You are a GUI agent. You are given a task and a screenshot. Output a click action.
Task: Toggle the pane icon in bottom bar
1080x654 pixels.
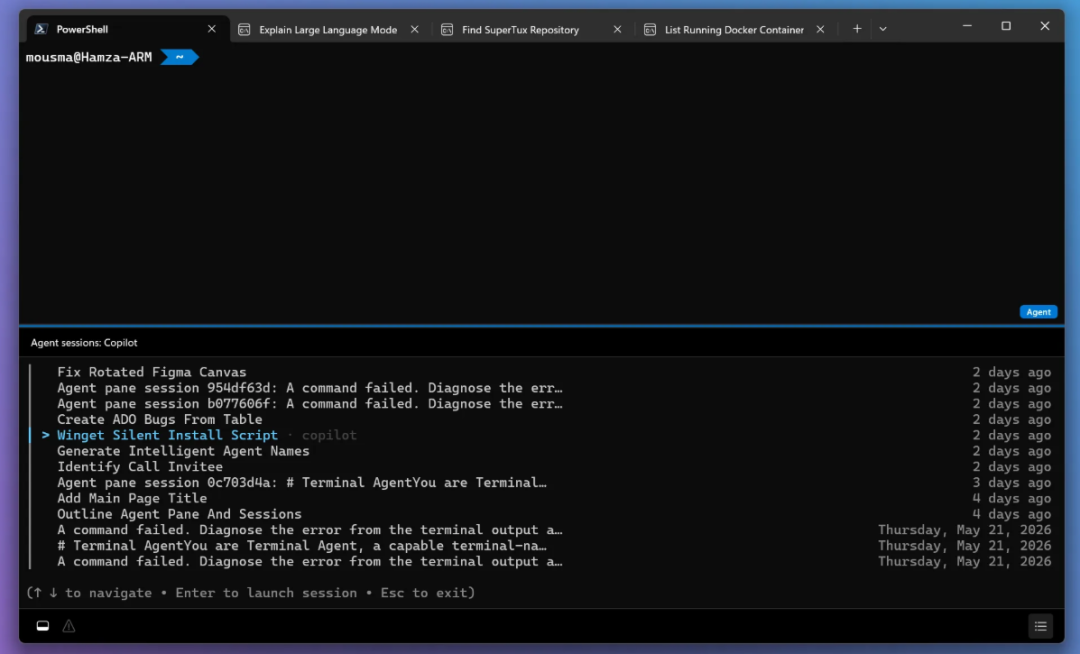coord(43,626)
